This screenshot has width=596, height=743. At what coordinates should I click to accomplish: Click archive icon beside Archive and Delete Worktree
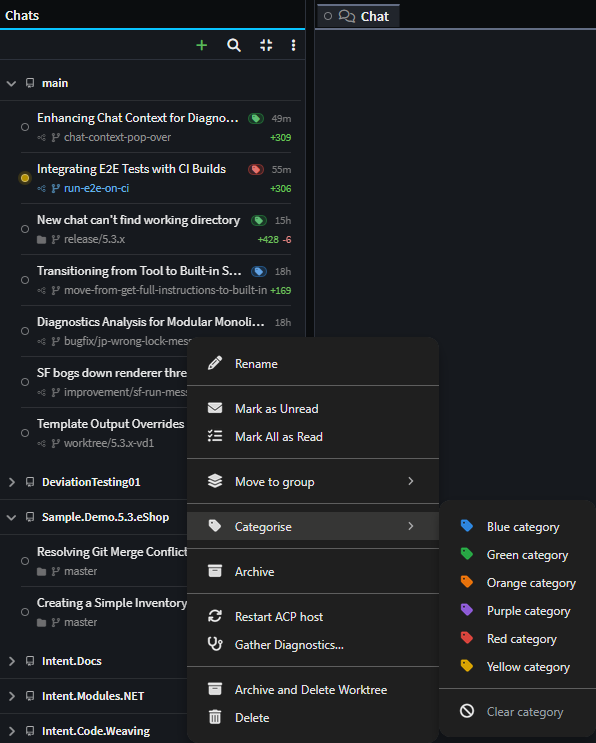click(215, 689)
